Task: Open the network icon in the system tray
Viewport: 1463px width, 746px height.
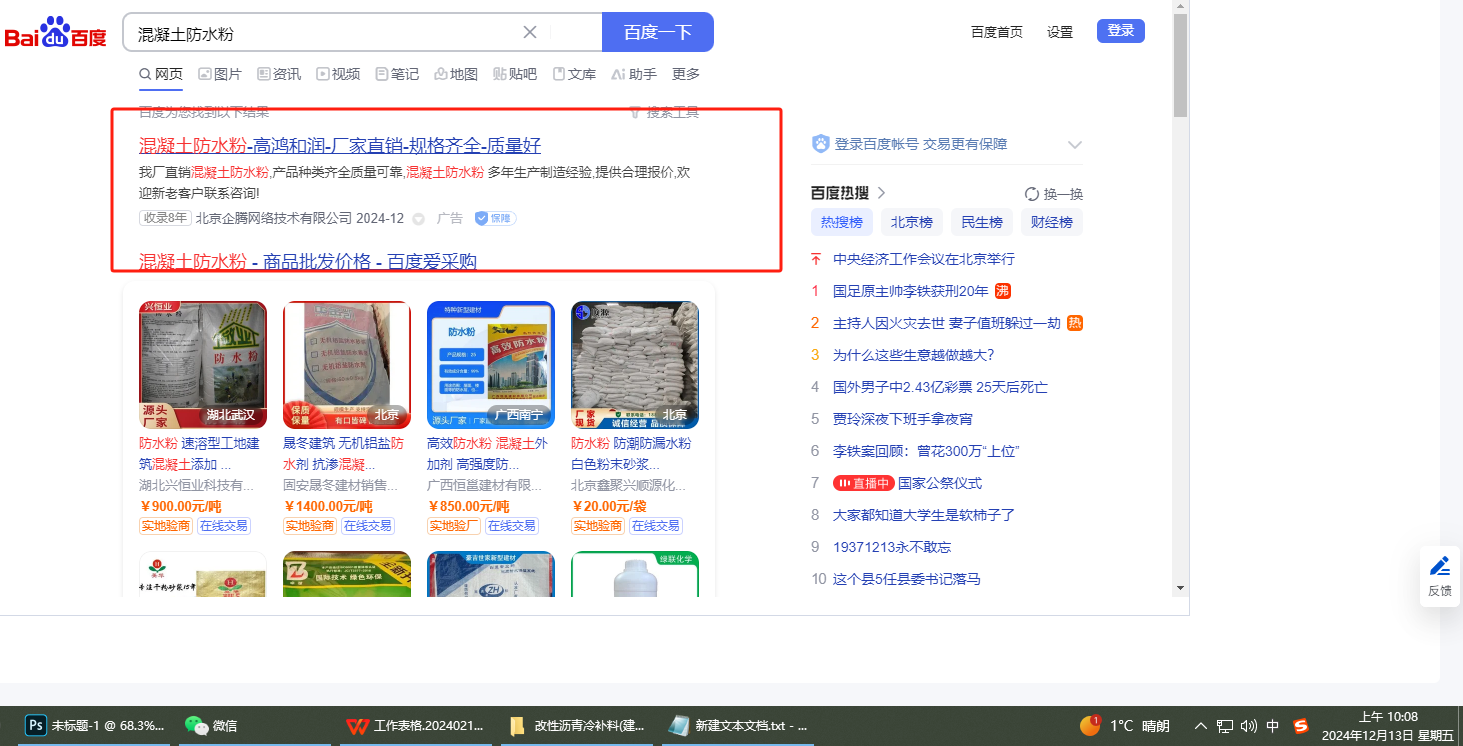Action: pyautogui.click(x=1225, y=726)
